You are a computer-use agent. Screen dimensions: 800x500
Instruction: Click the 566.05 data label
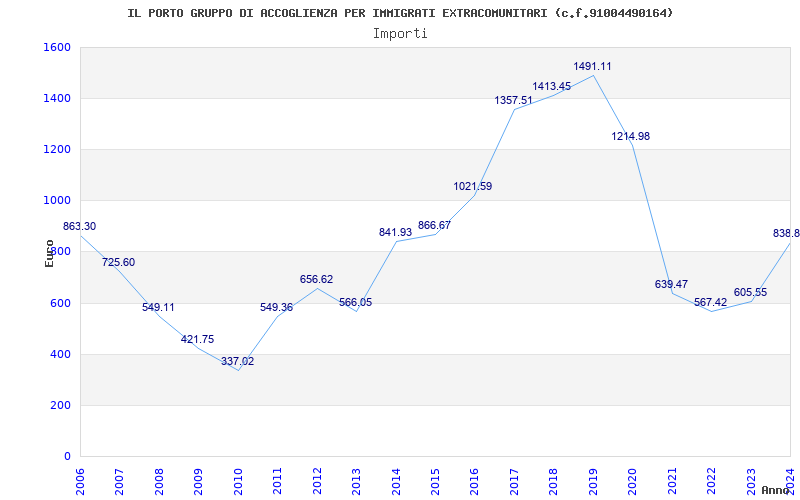[x=356, y=302]
